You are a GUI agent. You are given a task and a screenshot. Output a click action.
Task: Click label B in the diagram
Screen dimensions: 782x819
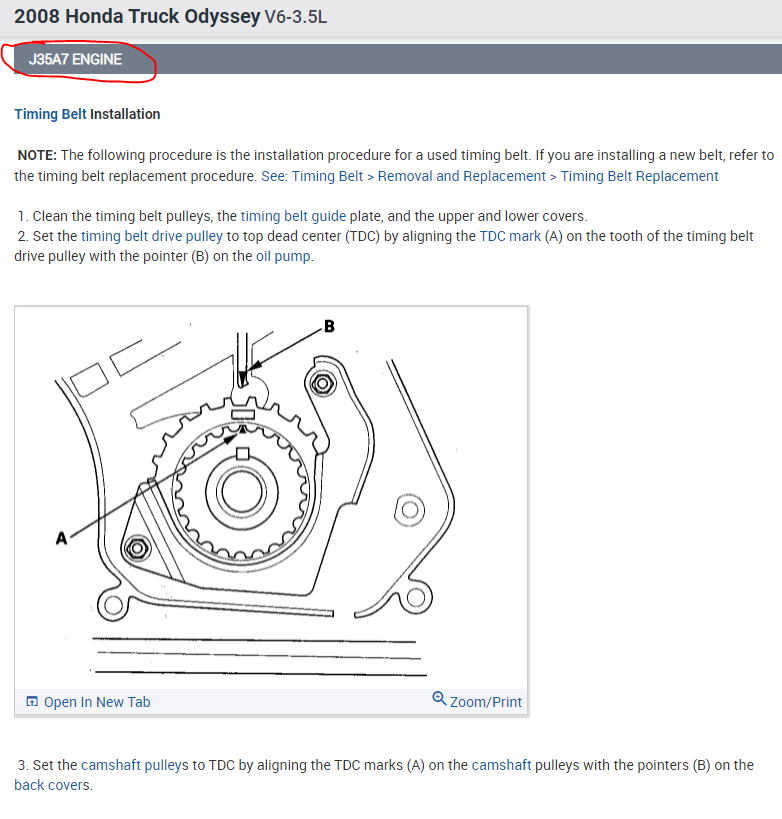(x=329, y=326)
